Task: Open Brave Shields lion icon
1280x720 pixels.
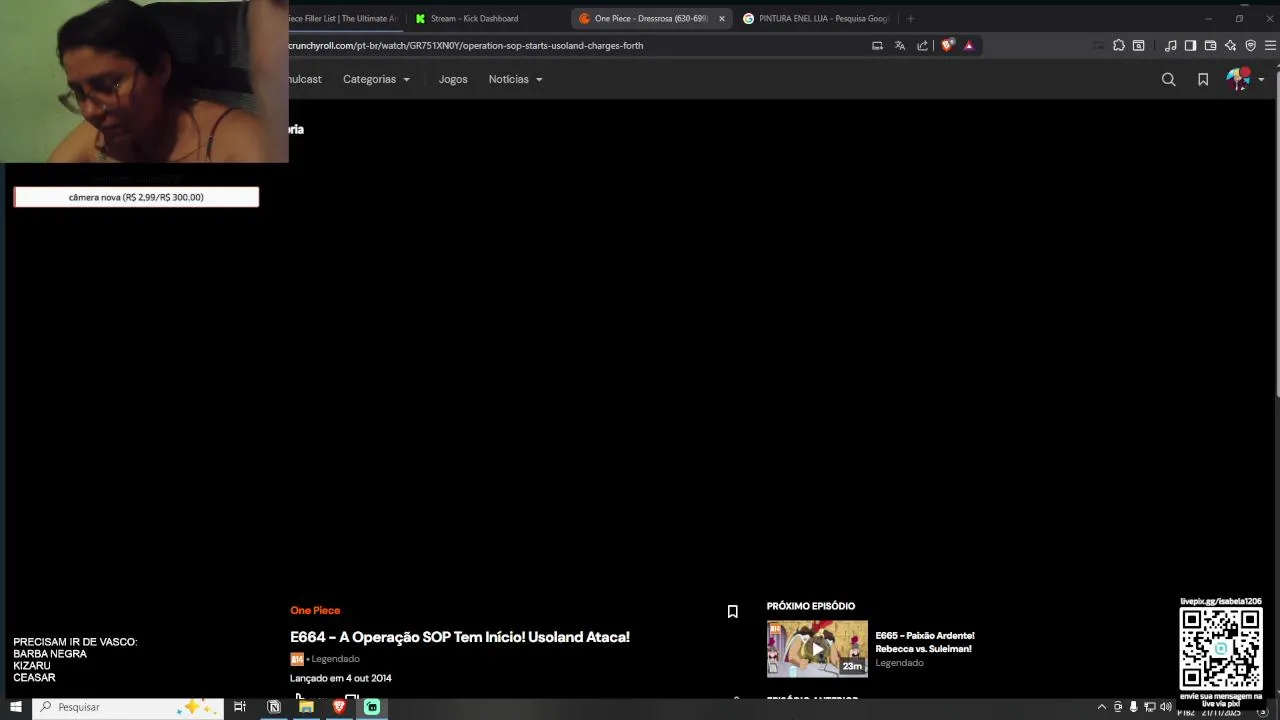Action: pos(947,45)
